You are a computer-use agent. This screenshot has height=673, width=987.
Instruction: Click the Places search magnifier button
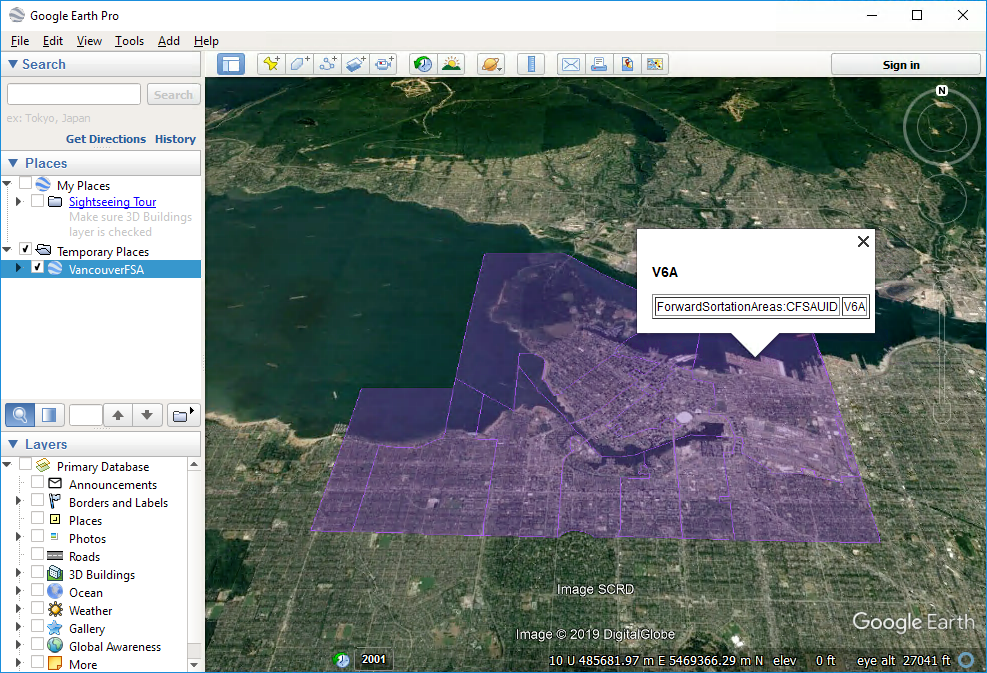20,415
